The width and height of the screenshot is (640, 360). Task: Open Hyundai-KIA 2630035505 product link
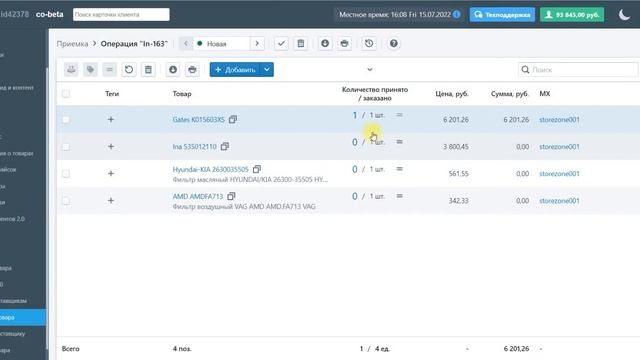pyautogui.click(x=210, y=169)
